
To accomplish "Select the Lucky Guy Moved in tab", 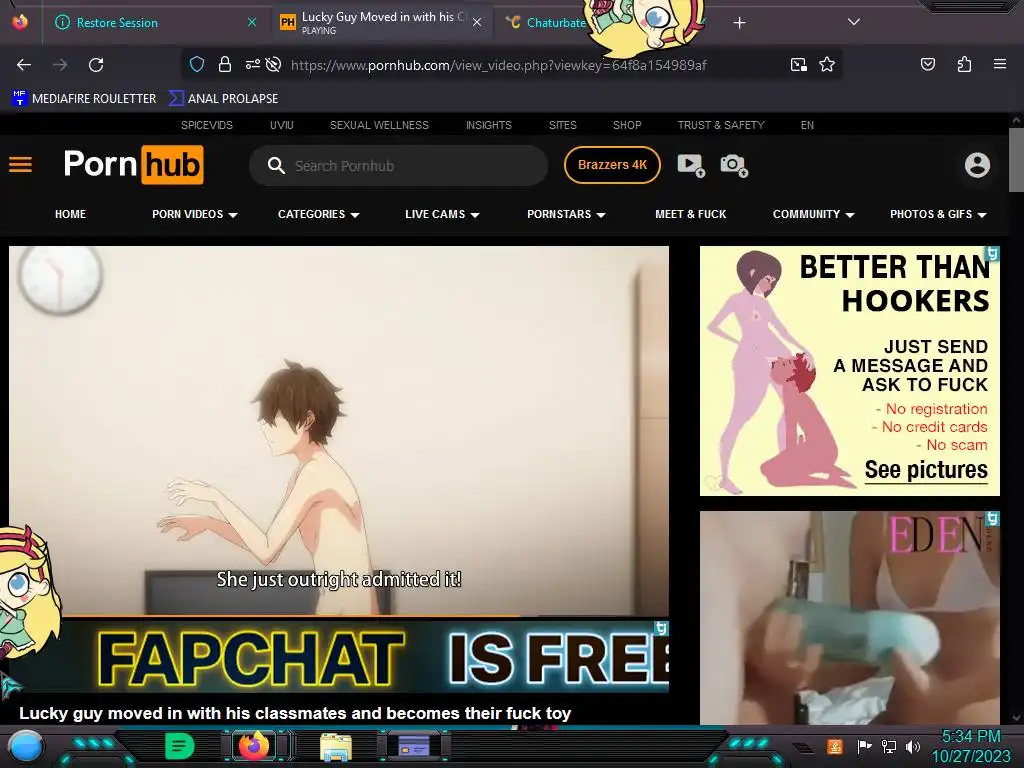I will coord(382,23).
